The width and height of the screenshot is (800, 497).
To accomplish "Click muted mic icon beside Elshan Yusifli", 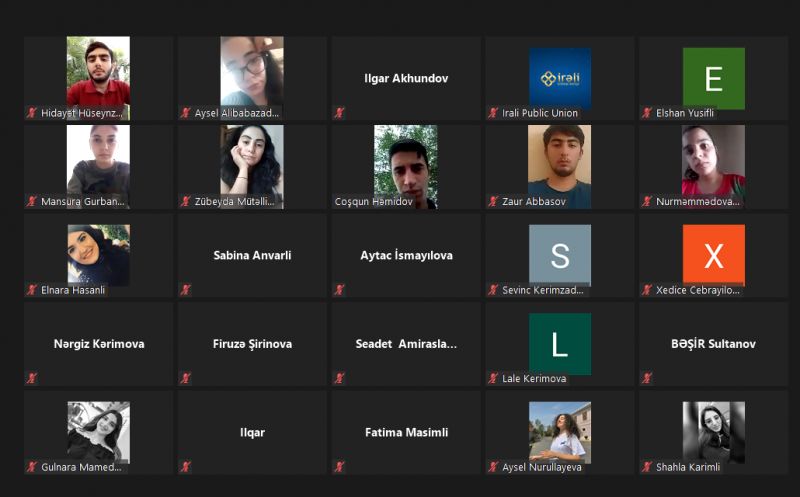I will coord(647,113).
